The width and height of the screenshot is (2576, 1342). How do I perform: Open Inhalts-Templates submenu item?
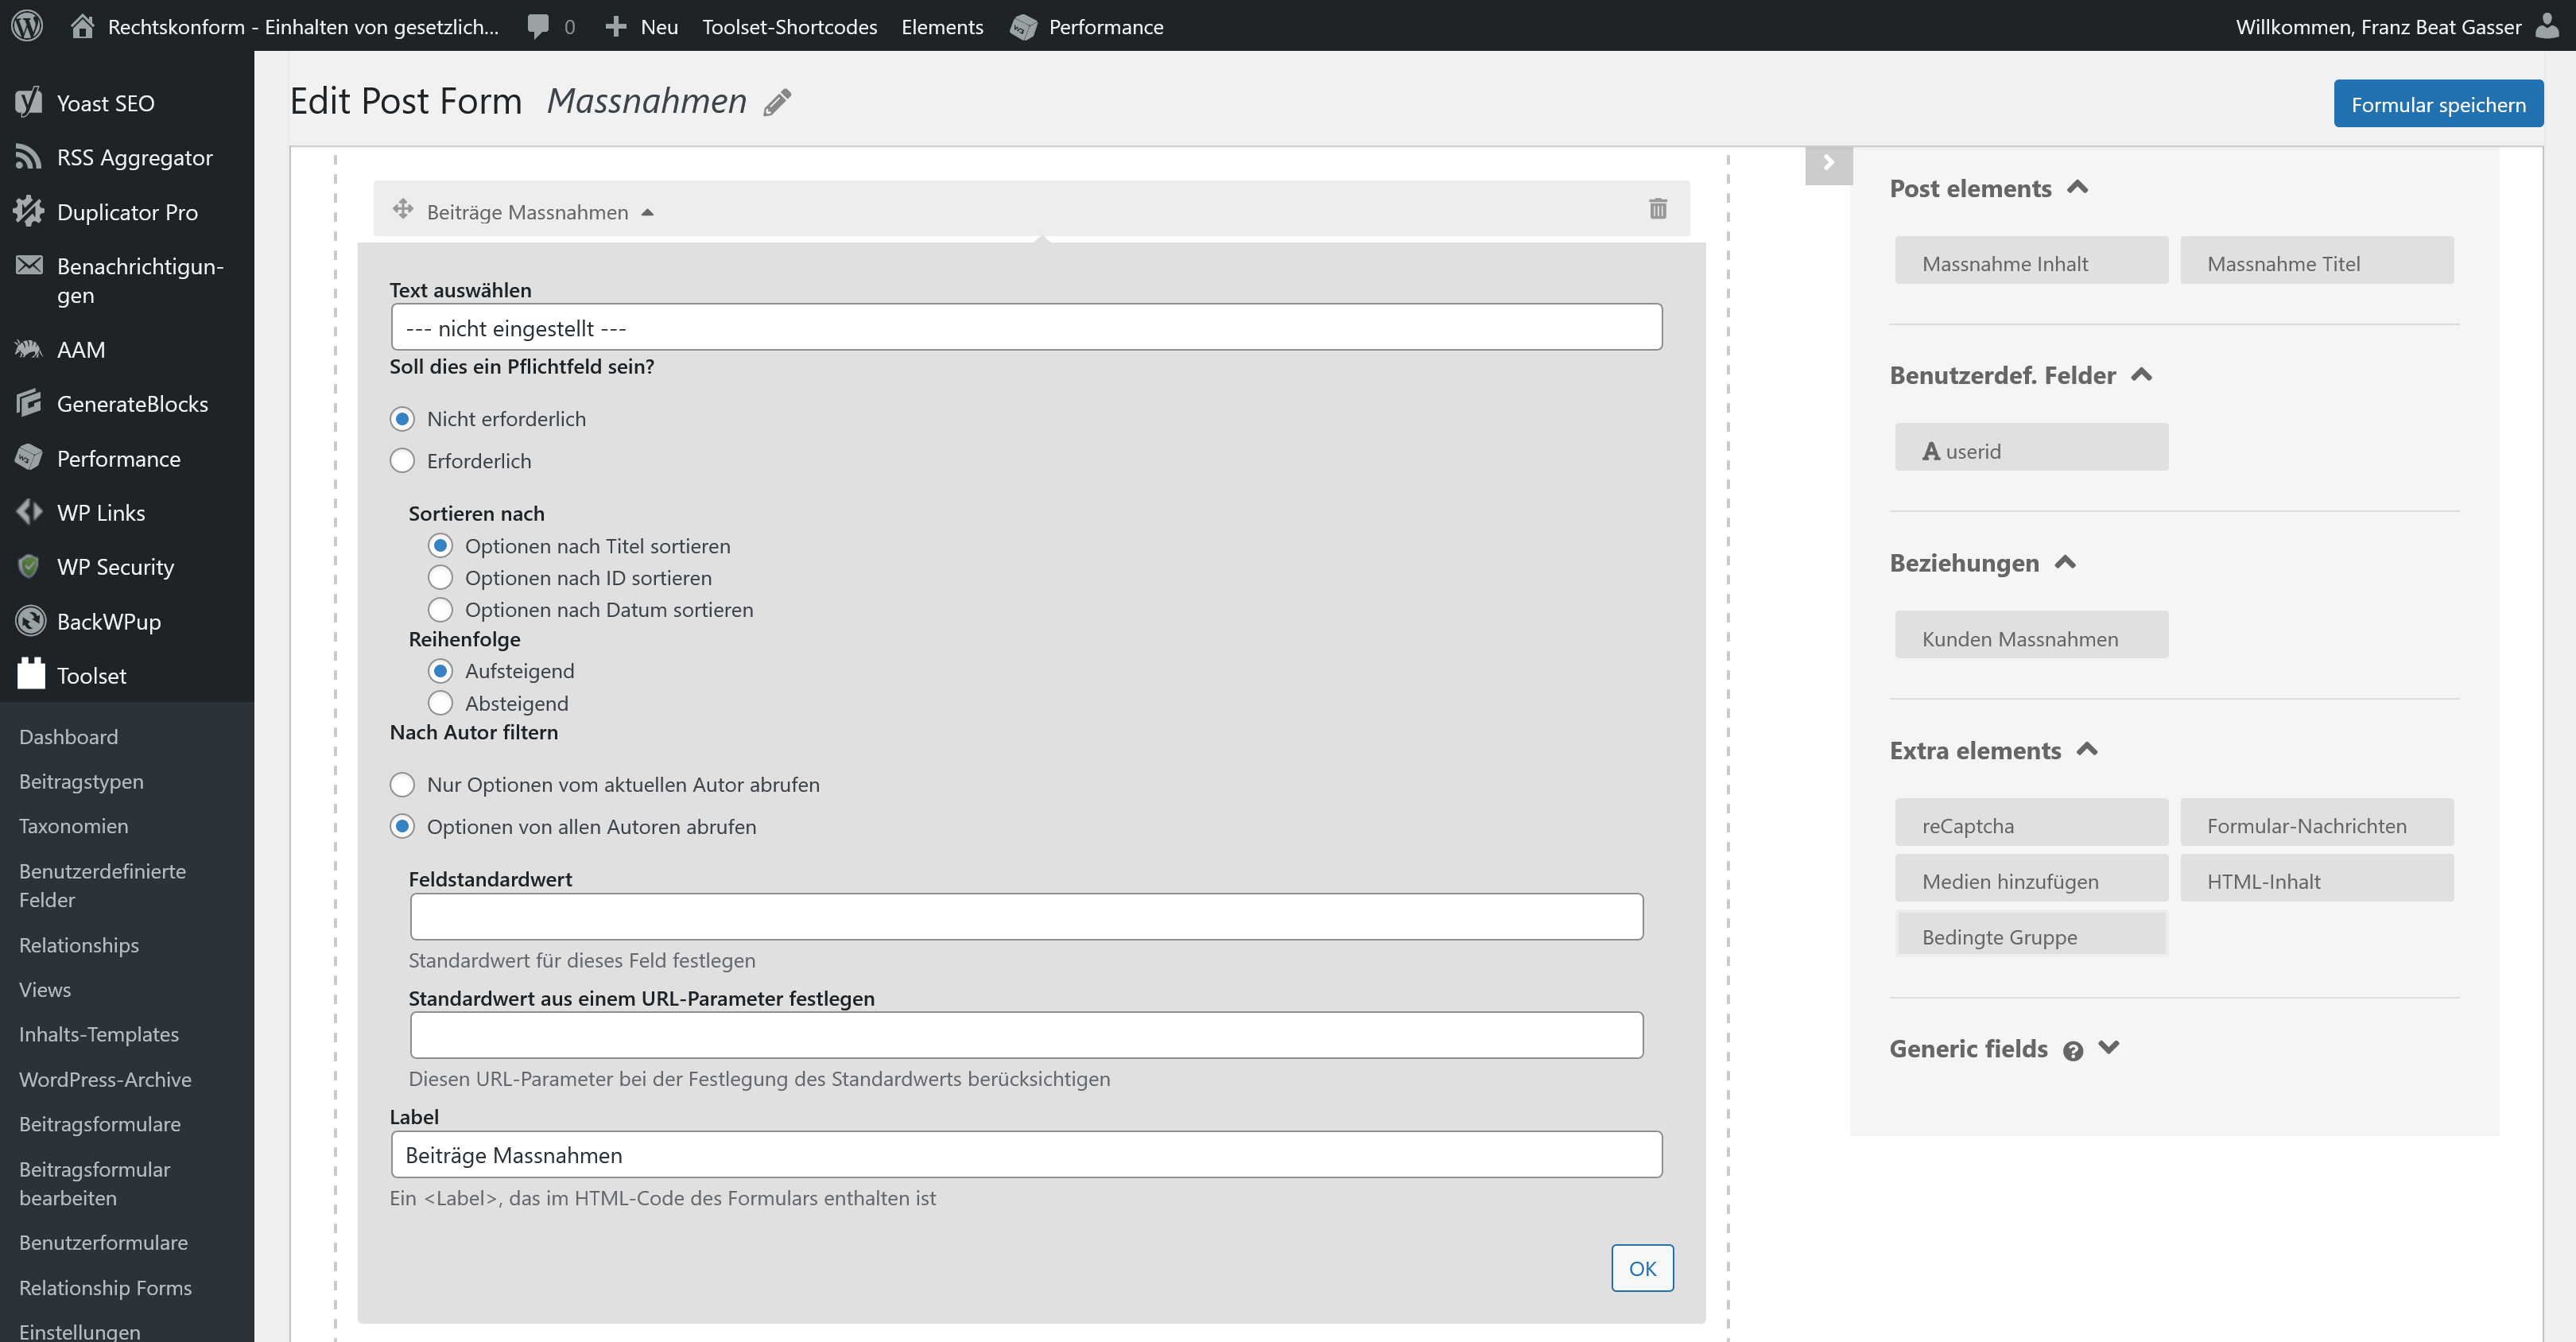click(x=99, y=1034)
